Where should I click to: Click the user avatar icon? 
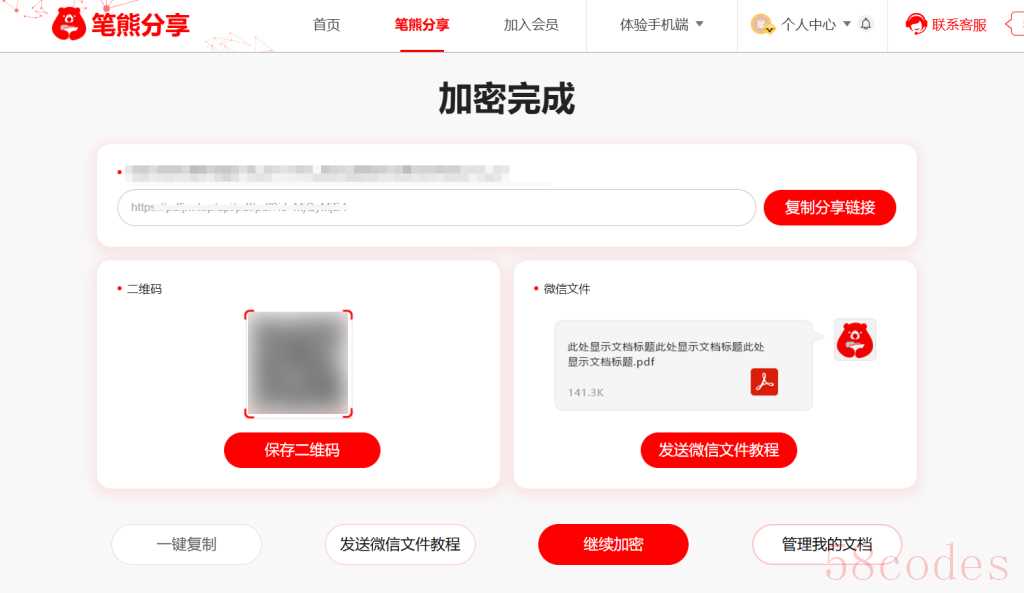(x=761, y=24)
